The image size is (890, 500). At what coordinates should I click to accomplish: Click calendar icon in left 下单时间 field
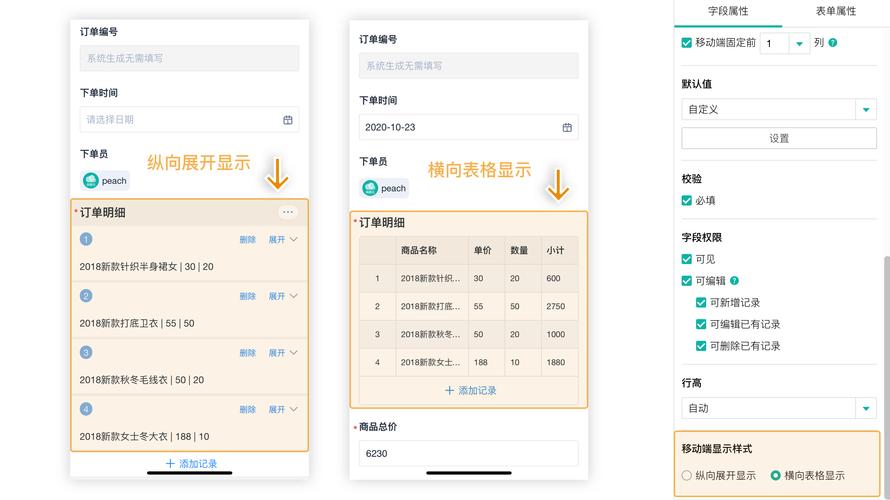(x=288, y=120)
